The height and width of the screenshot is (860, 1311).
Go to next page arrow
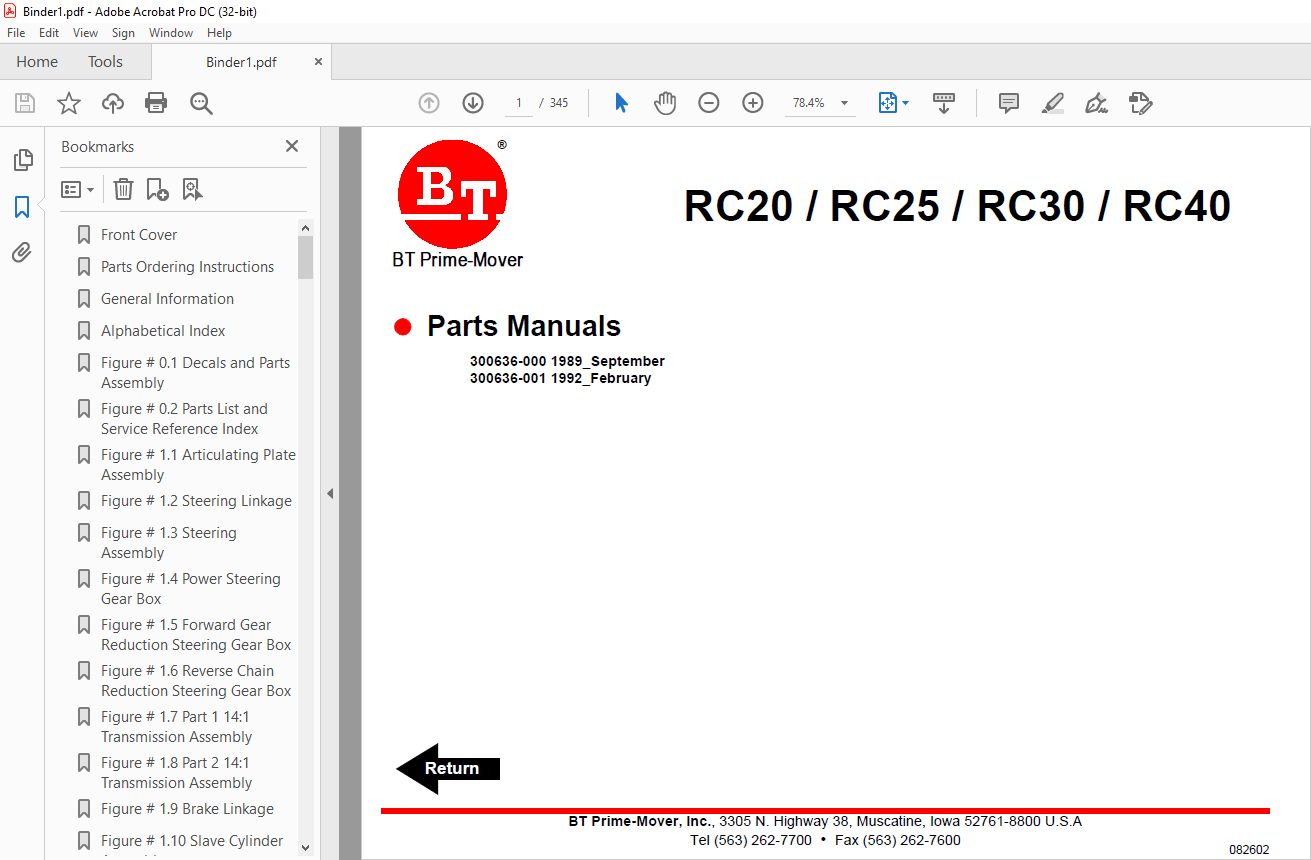[x=473, y=103]
